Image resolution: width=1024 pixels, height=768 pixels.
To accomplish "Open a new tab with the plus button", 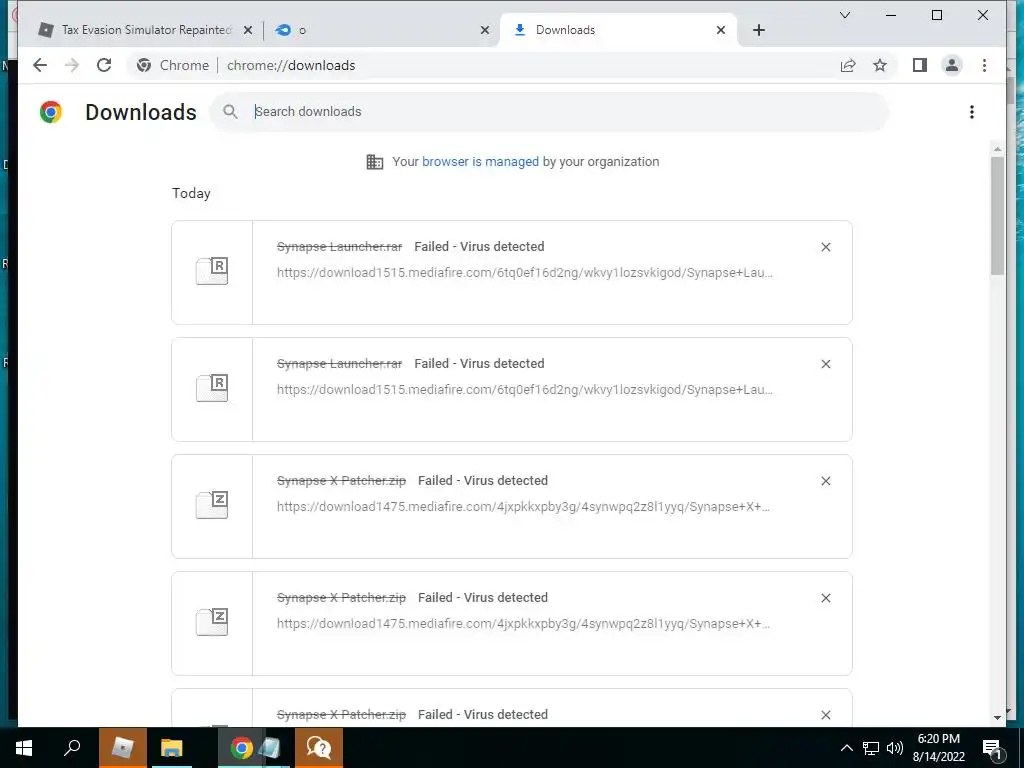I will tap(758, 30).
